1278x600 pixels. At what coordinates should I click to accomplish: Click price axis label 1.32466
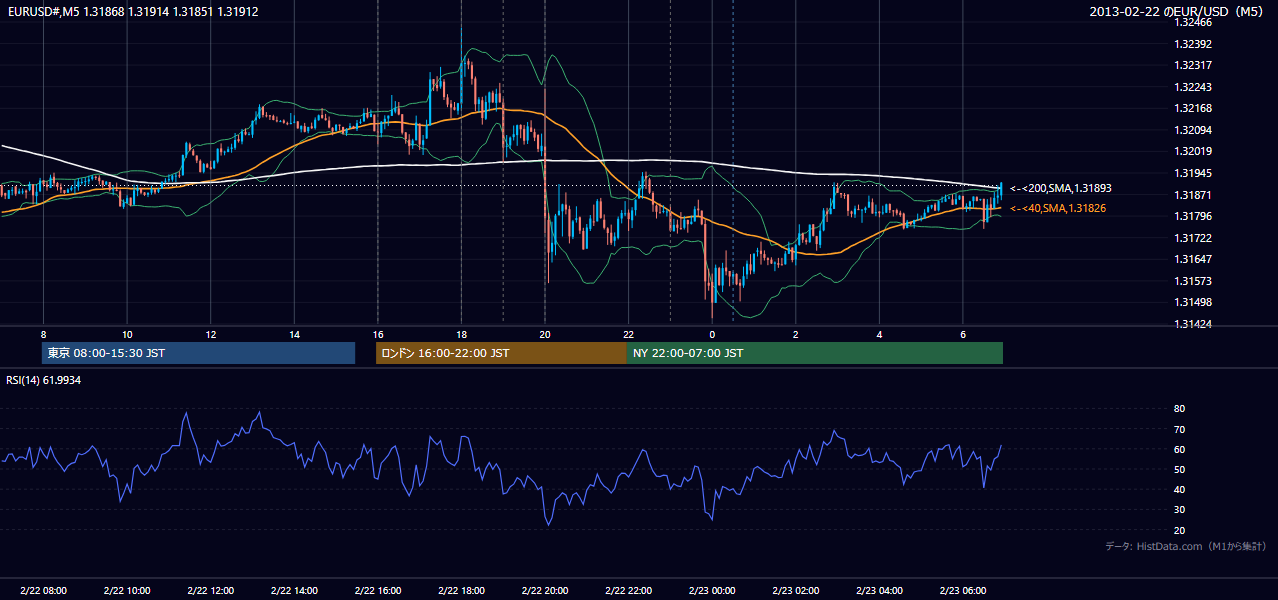coord(1193,22)
